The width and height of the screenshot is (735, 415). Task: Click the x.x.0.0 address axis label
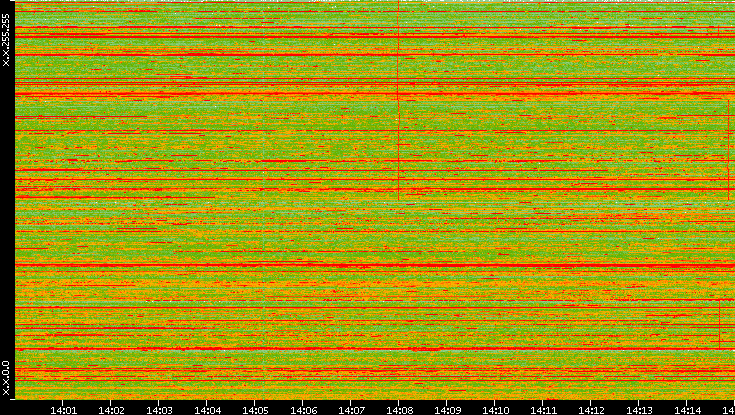[x=6, y=378]
